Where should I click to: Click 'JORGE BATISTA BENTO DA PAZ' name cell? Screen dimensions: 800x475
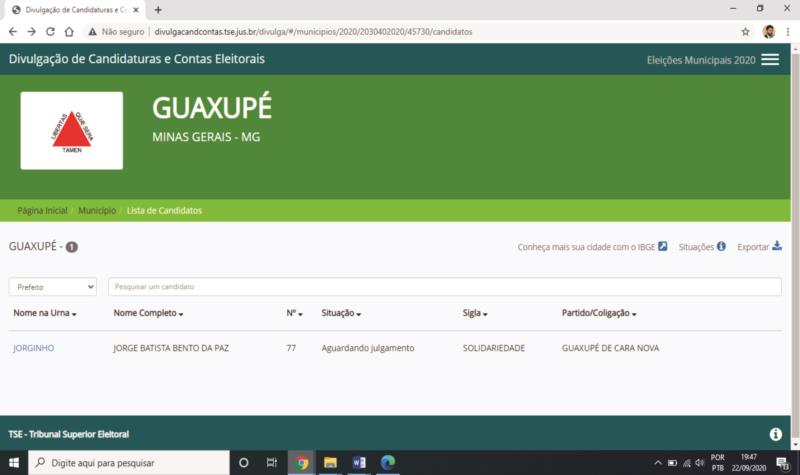click(x=171, y=348)
